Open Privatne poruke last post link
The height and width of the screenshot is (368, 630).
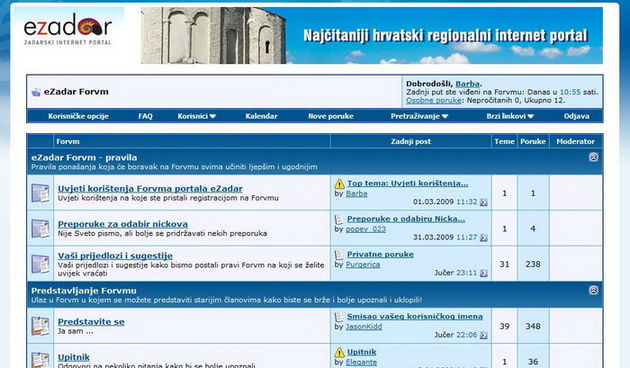coord(380,254)
